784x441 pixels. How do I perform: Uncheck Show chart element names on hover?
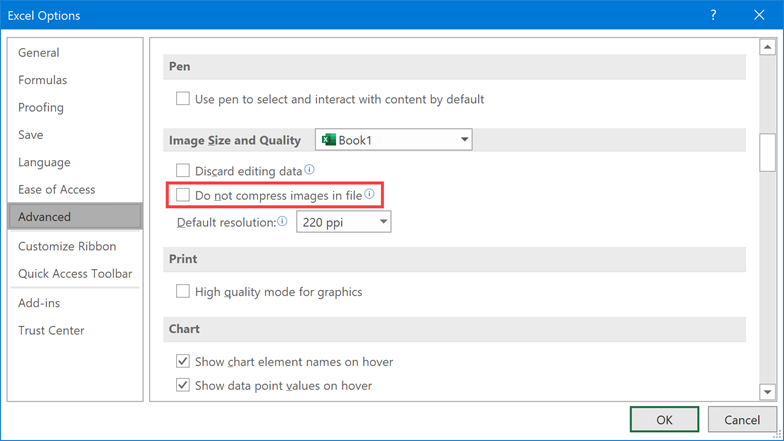(x=183, y=361)
